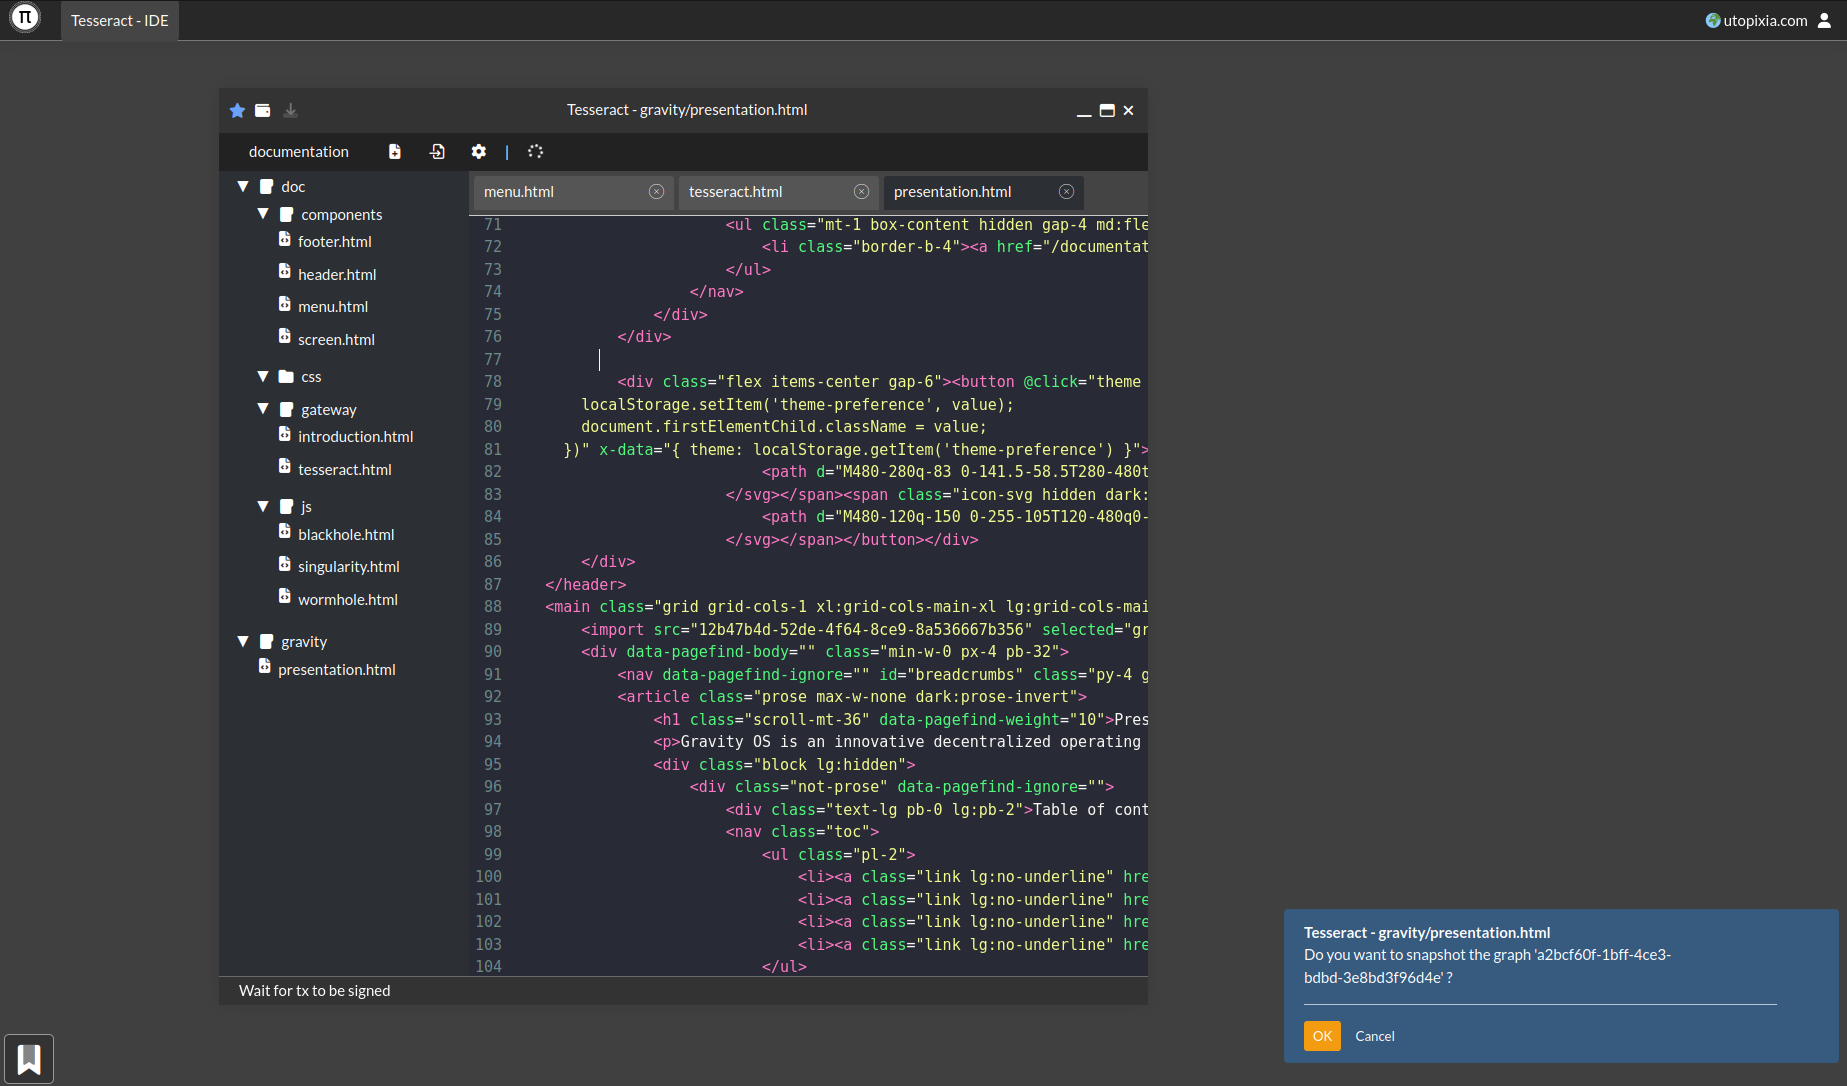Close the Tesseract window
Image resolution: width=1847 pixels, height=1086 pixels.
pos(1128,110)
